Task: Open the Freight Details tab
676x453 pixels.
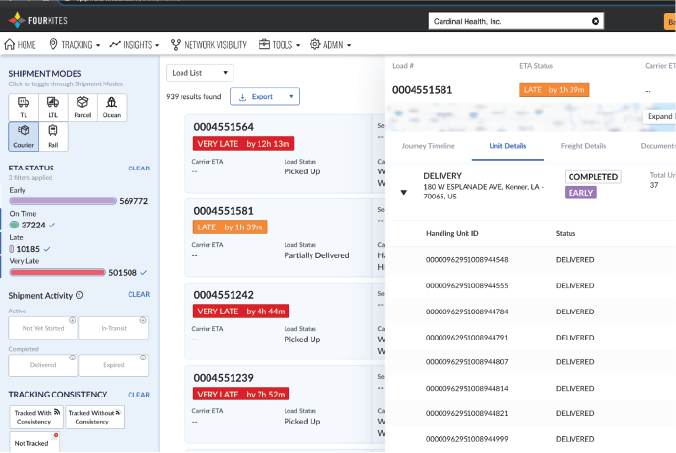Action: 583,146
